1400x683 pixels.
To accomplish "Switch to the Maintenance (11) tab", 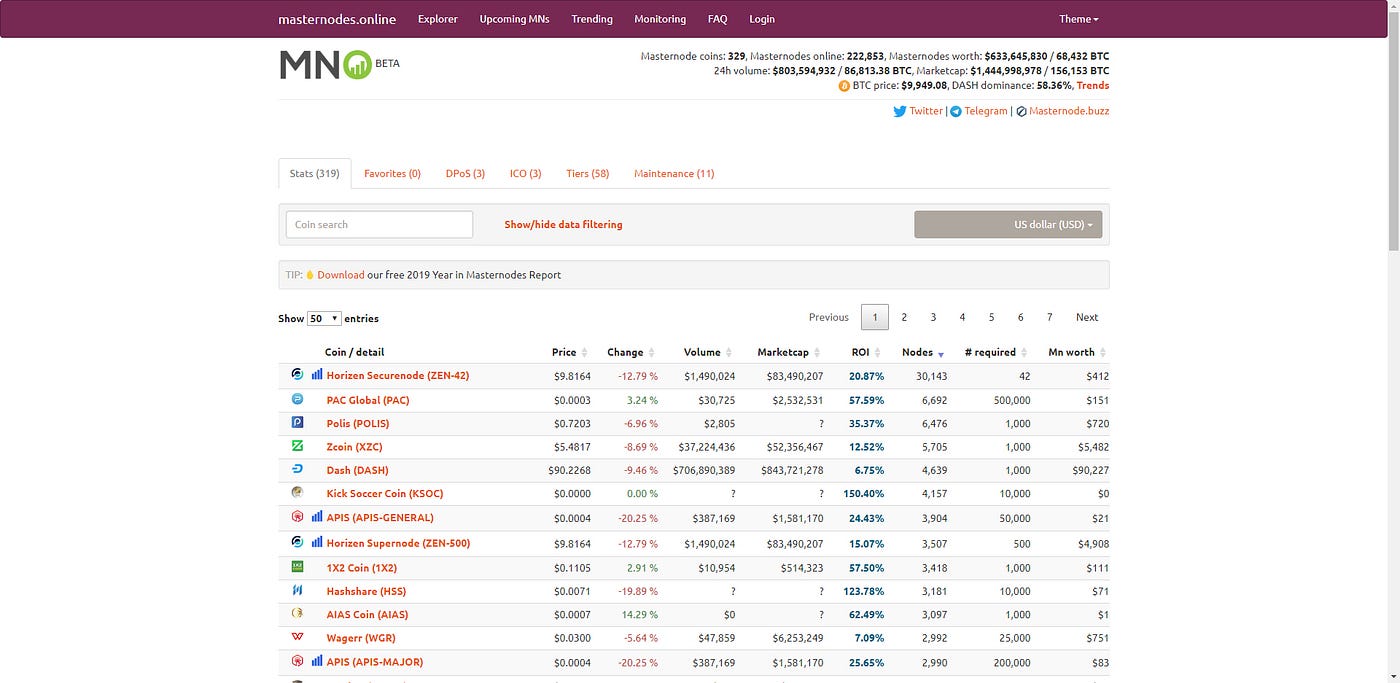I will (674, 173).
